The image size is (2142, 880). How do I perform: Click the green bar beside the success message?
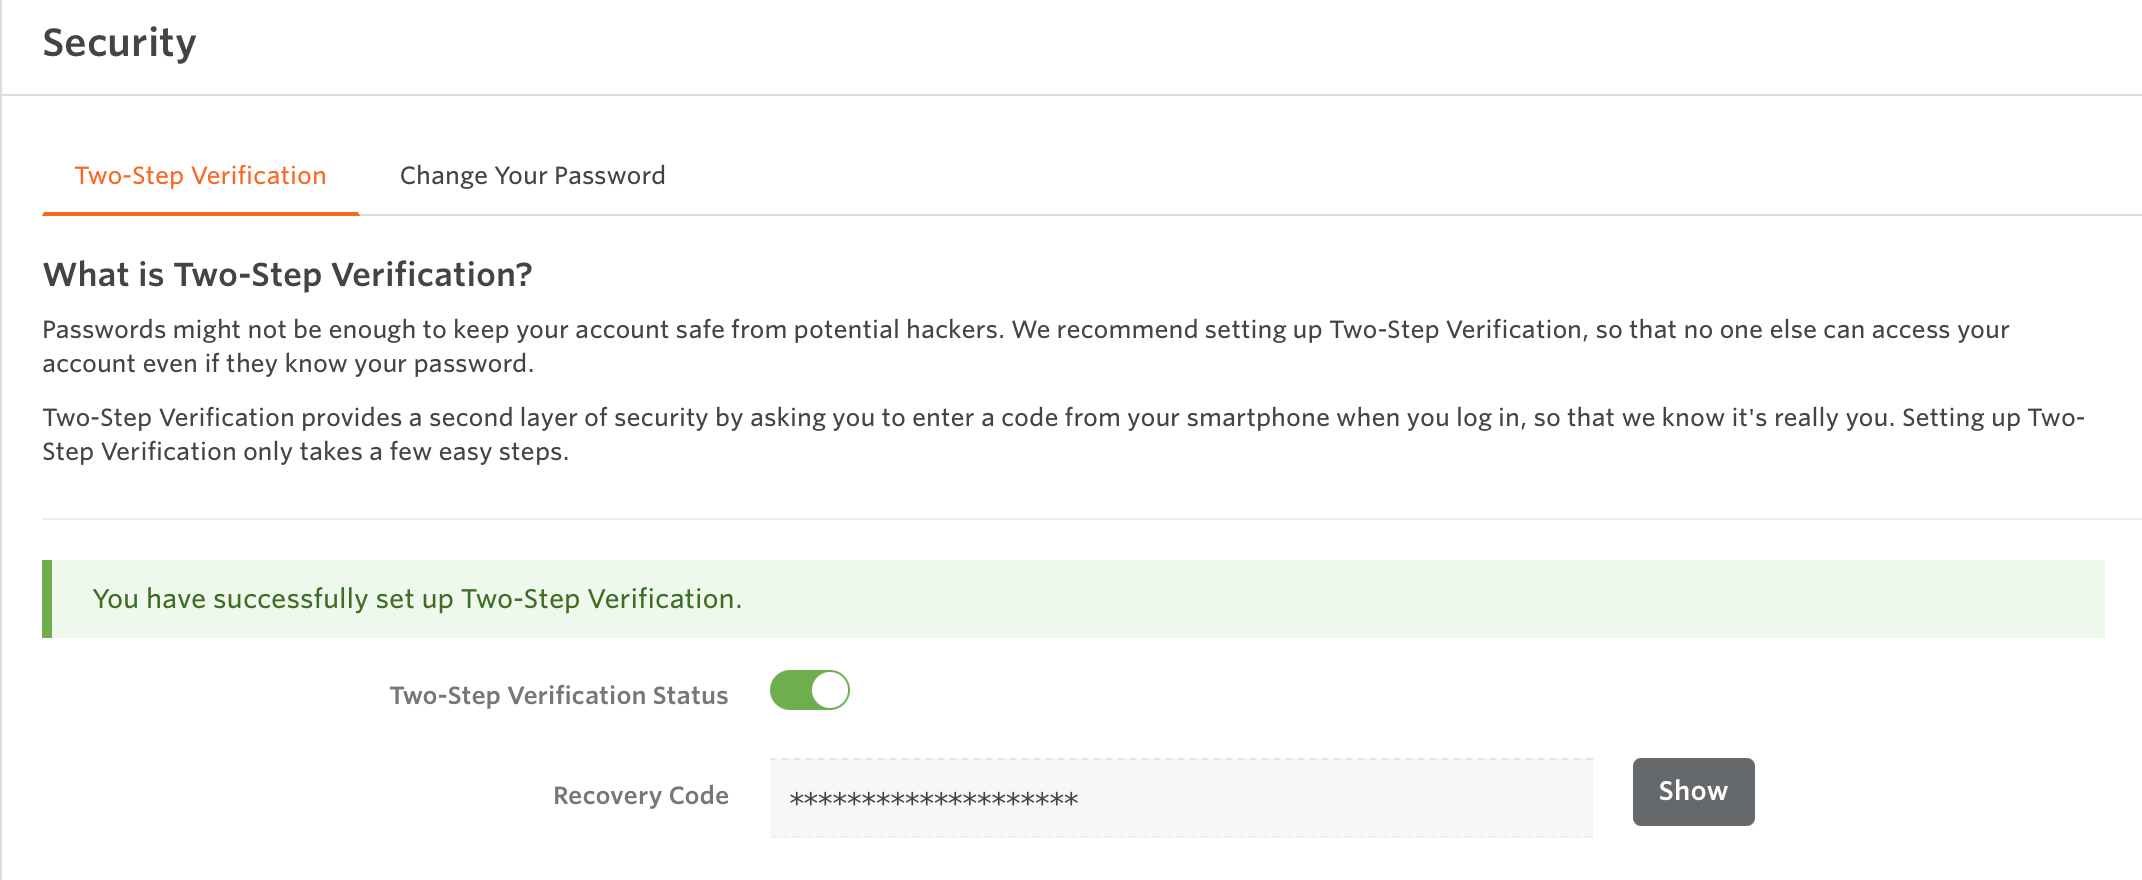pos(45,598)
